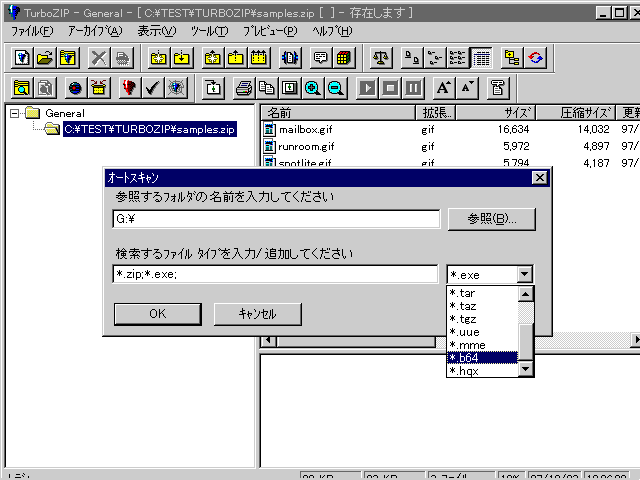This screenshot has width=640, height=480.
Task: Click the red gem icon
Action: (129, 88)
